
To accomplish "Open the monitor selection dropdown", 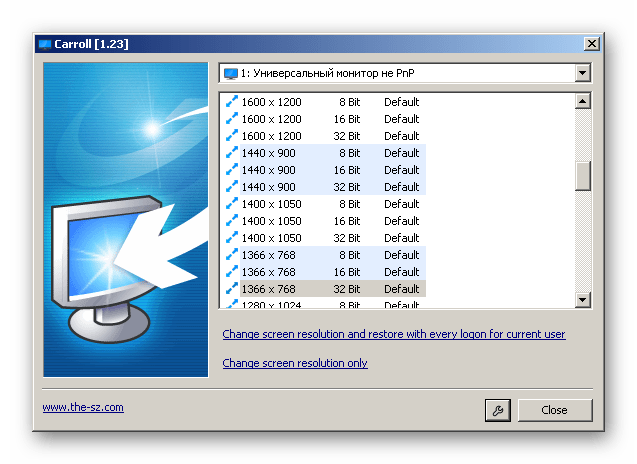I will point(582,74).
